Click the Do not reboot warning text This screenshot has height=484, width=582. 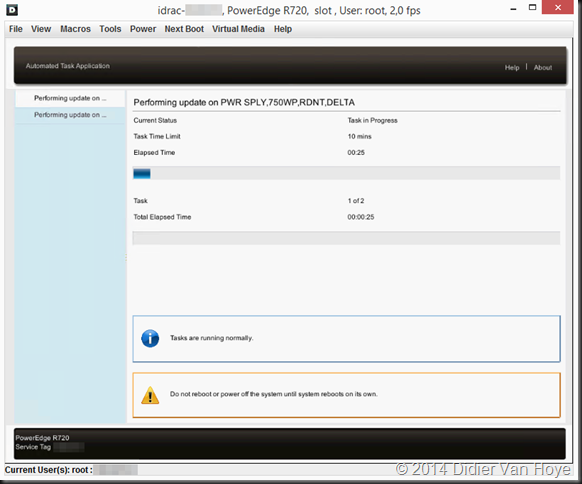274,394
